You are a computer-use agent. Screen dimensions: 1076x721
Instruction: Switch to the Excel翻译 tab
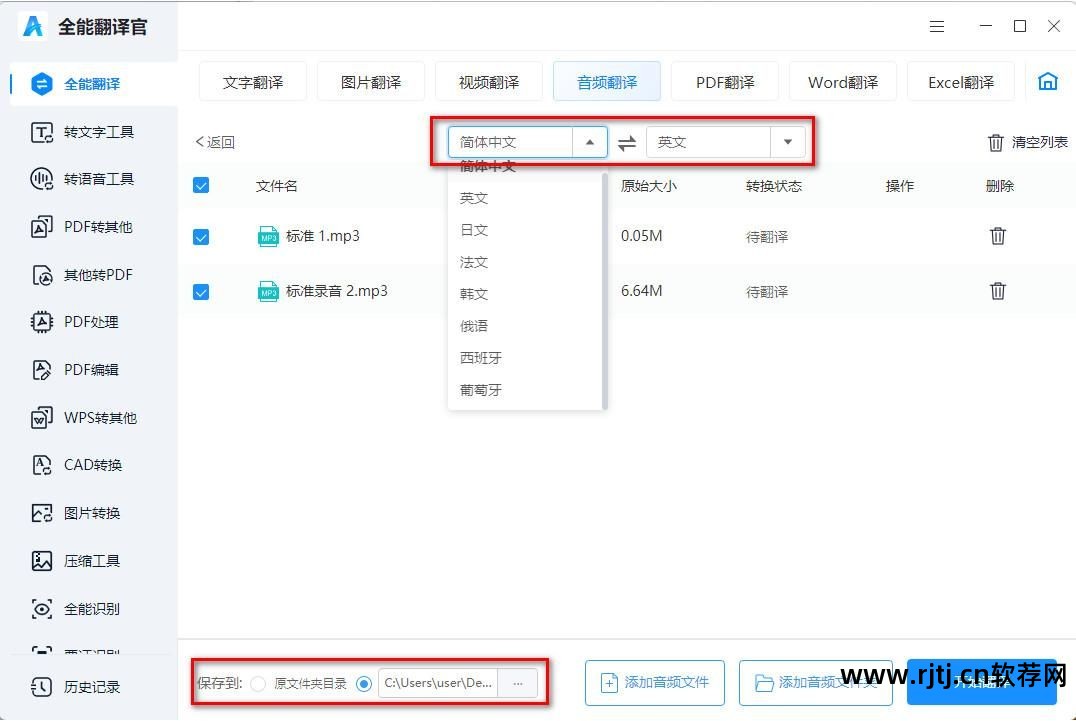[x=961, y=82]
